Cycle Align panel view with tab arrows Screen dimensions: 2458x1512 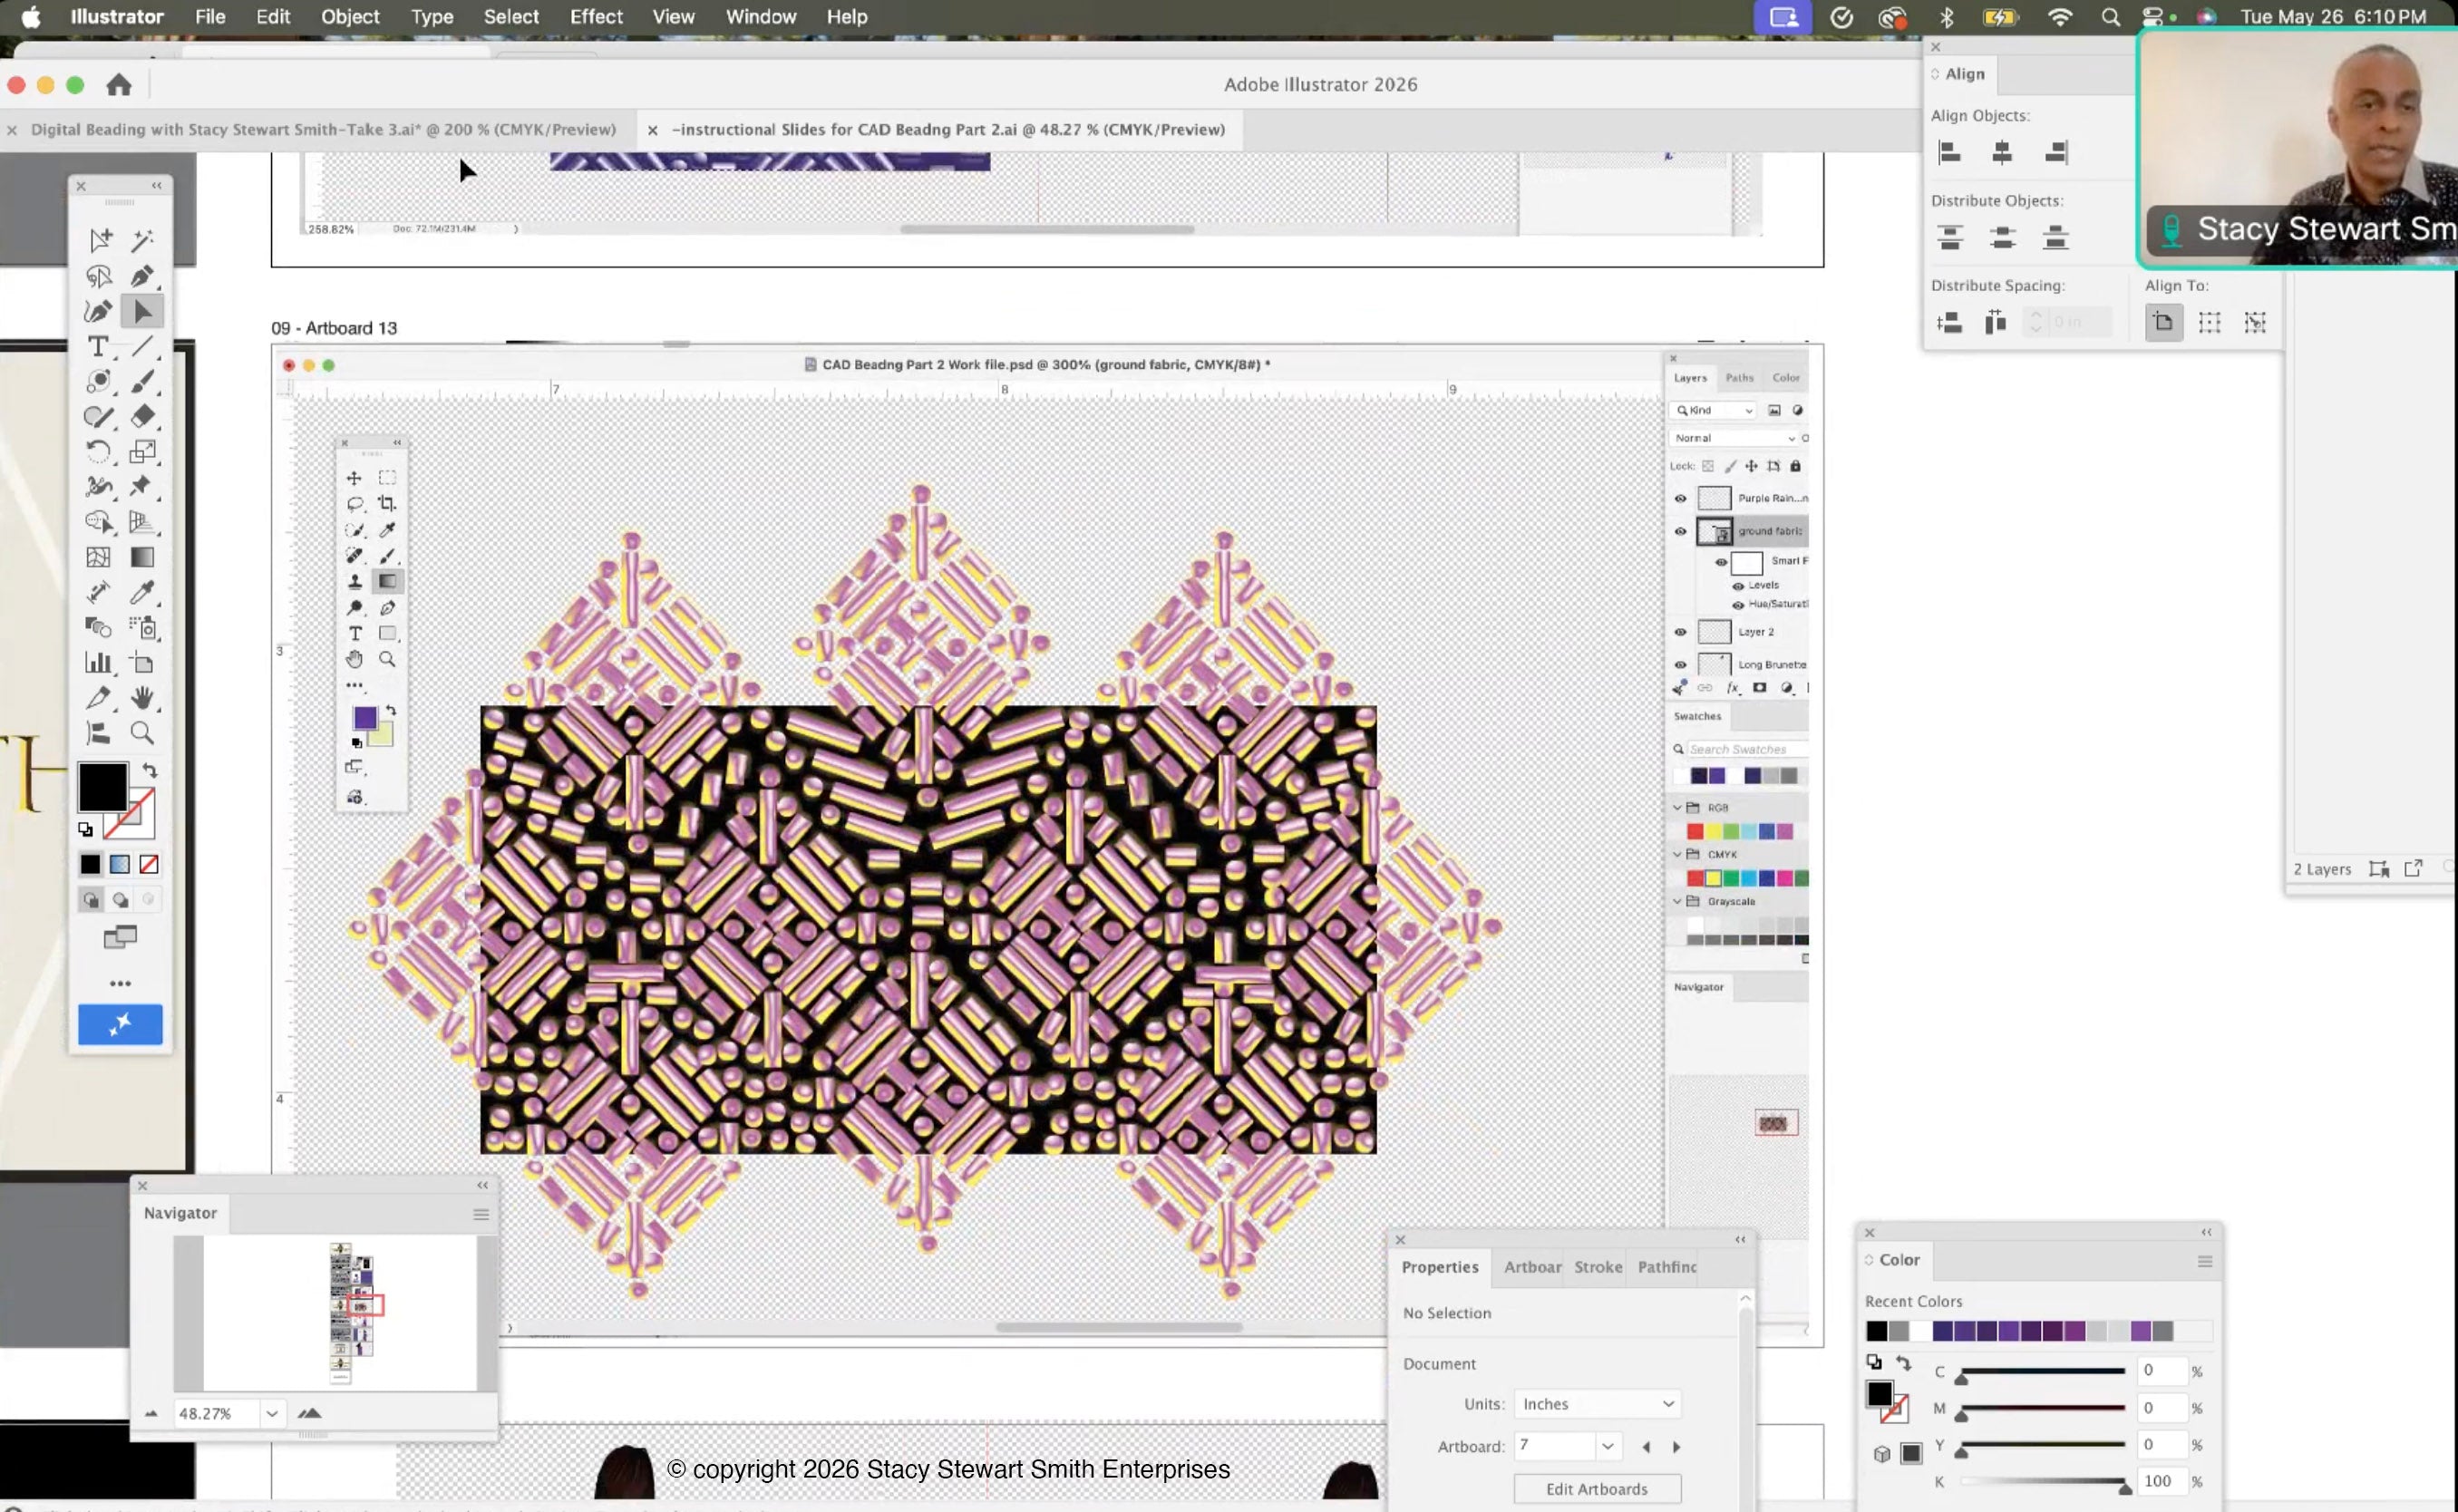click(x=1935, y=74)
